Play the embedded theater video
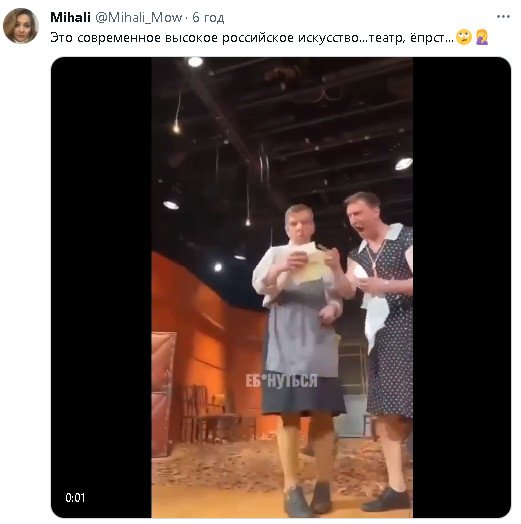This screenshot has height=524, width=521. pos(281,287)
